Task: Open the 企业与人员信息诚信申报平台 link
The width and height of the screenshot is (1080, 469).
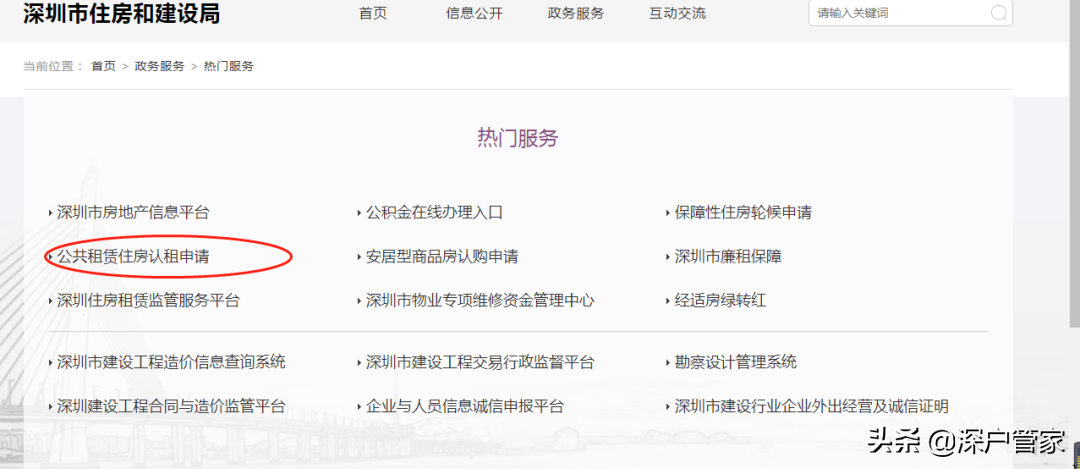Action: pos(465,406)
